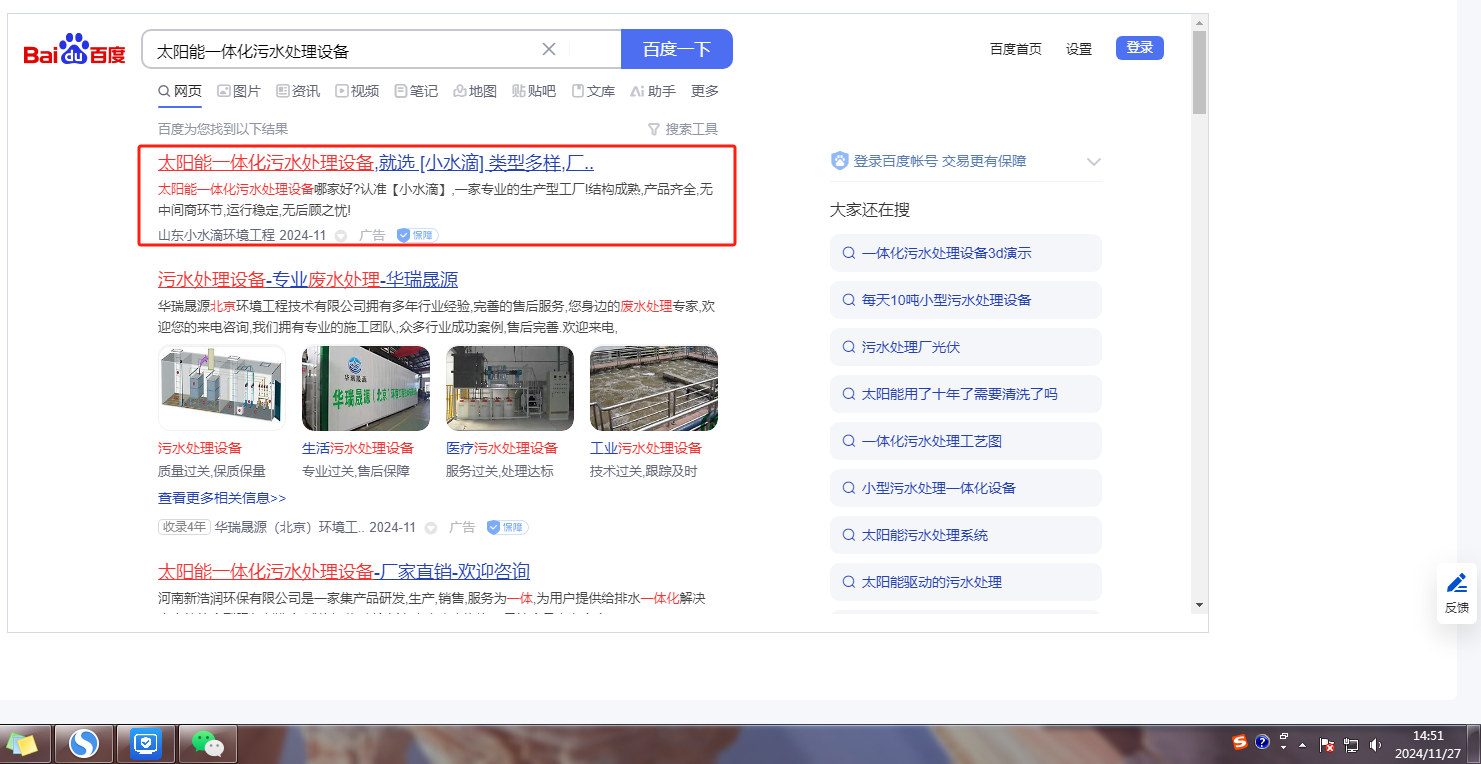Click the Baidu logo
Viewport: 1481px width, 764px height.
point(75,49)
